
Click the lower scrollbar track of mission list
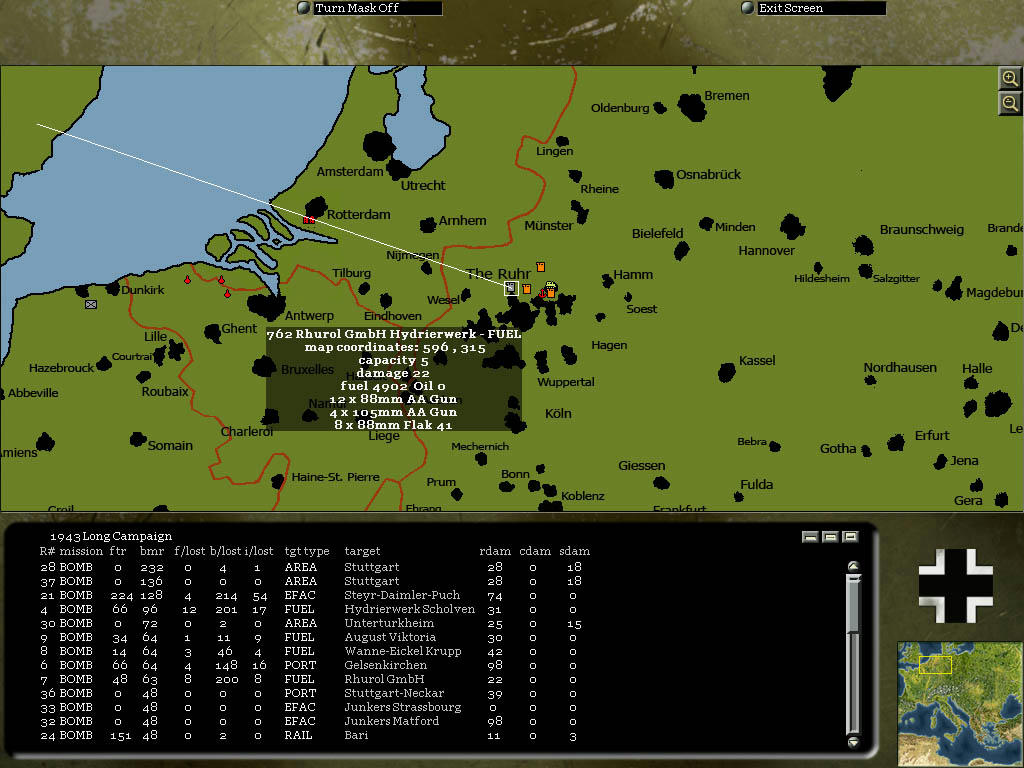tap(853, 683)
